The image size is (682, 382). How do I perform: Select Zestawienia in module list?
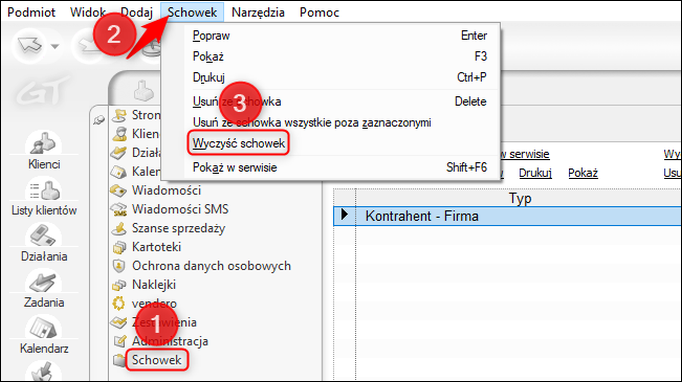pos(164,322)
